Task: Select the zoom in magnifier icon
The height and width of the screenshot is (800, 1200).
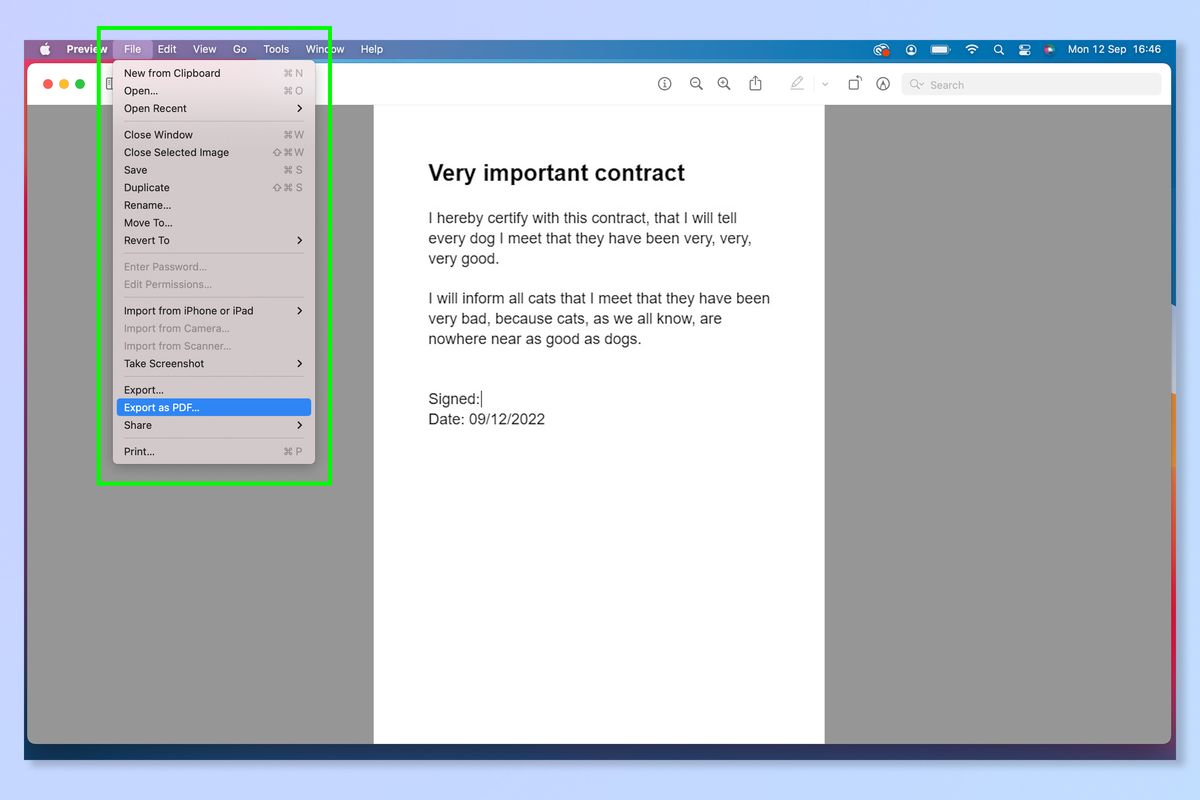Action: coord(724,84)
